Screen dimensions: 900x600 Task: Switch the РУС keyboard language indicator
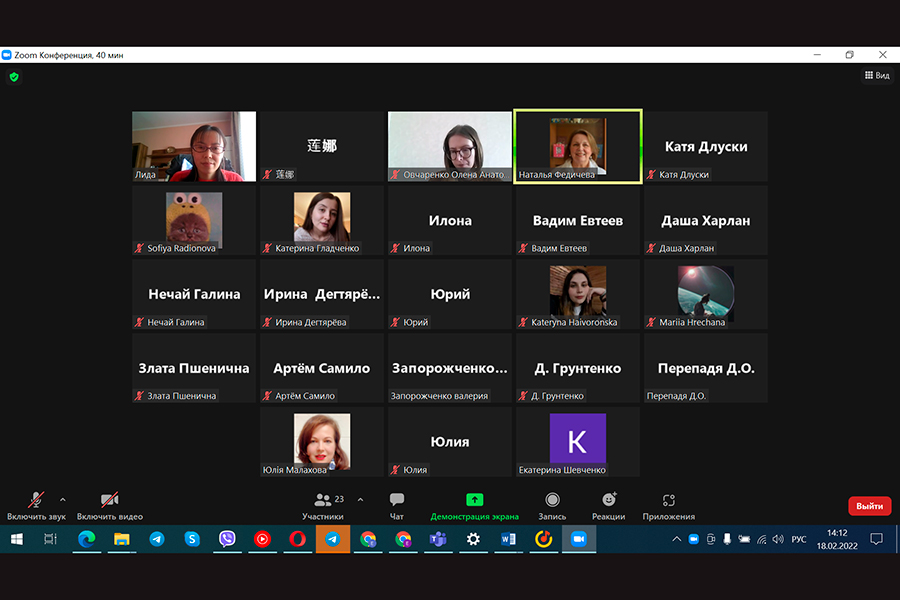pos(798,539)
